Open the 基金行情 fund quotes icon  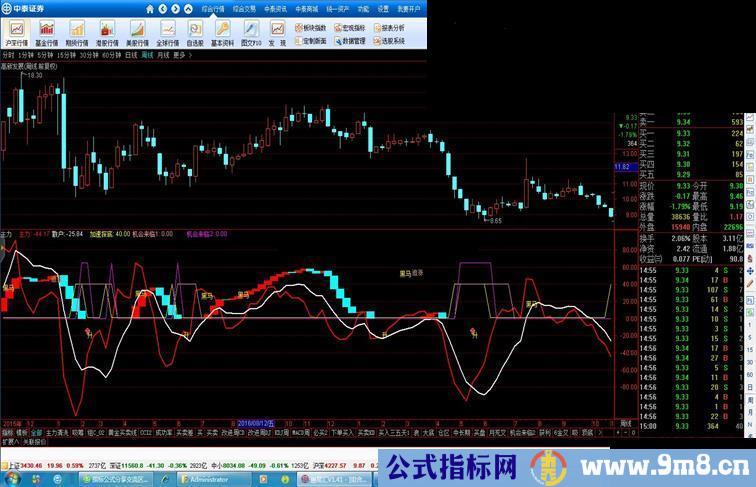(47, 32)
